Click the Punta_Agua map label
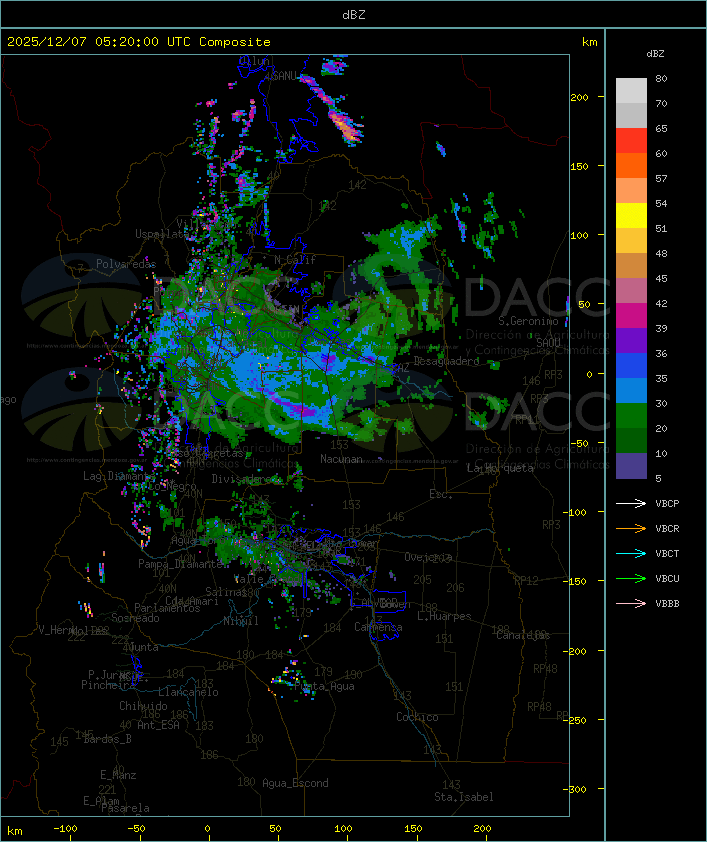This screenshot has width=707, height=842. point(324,686)
